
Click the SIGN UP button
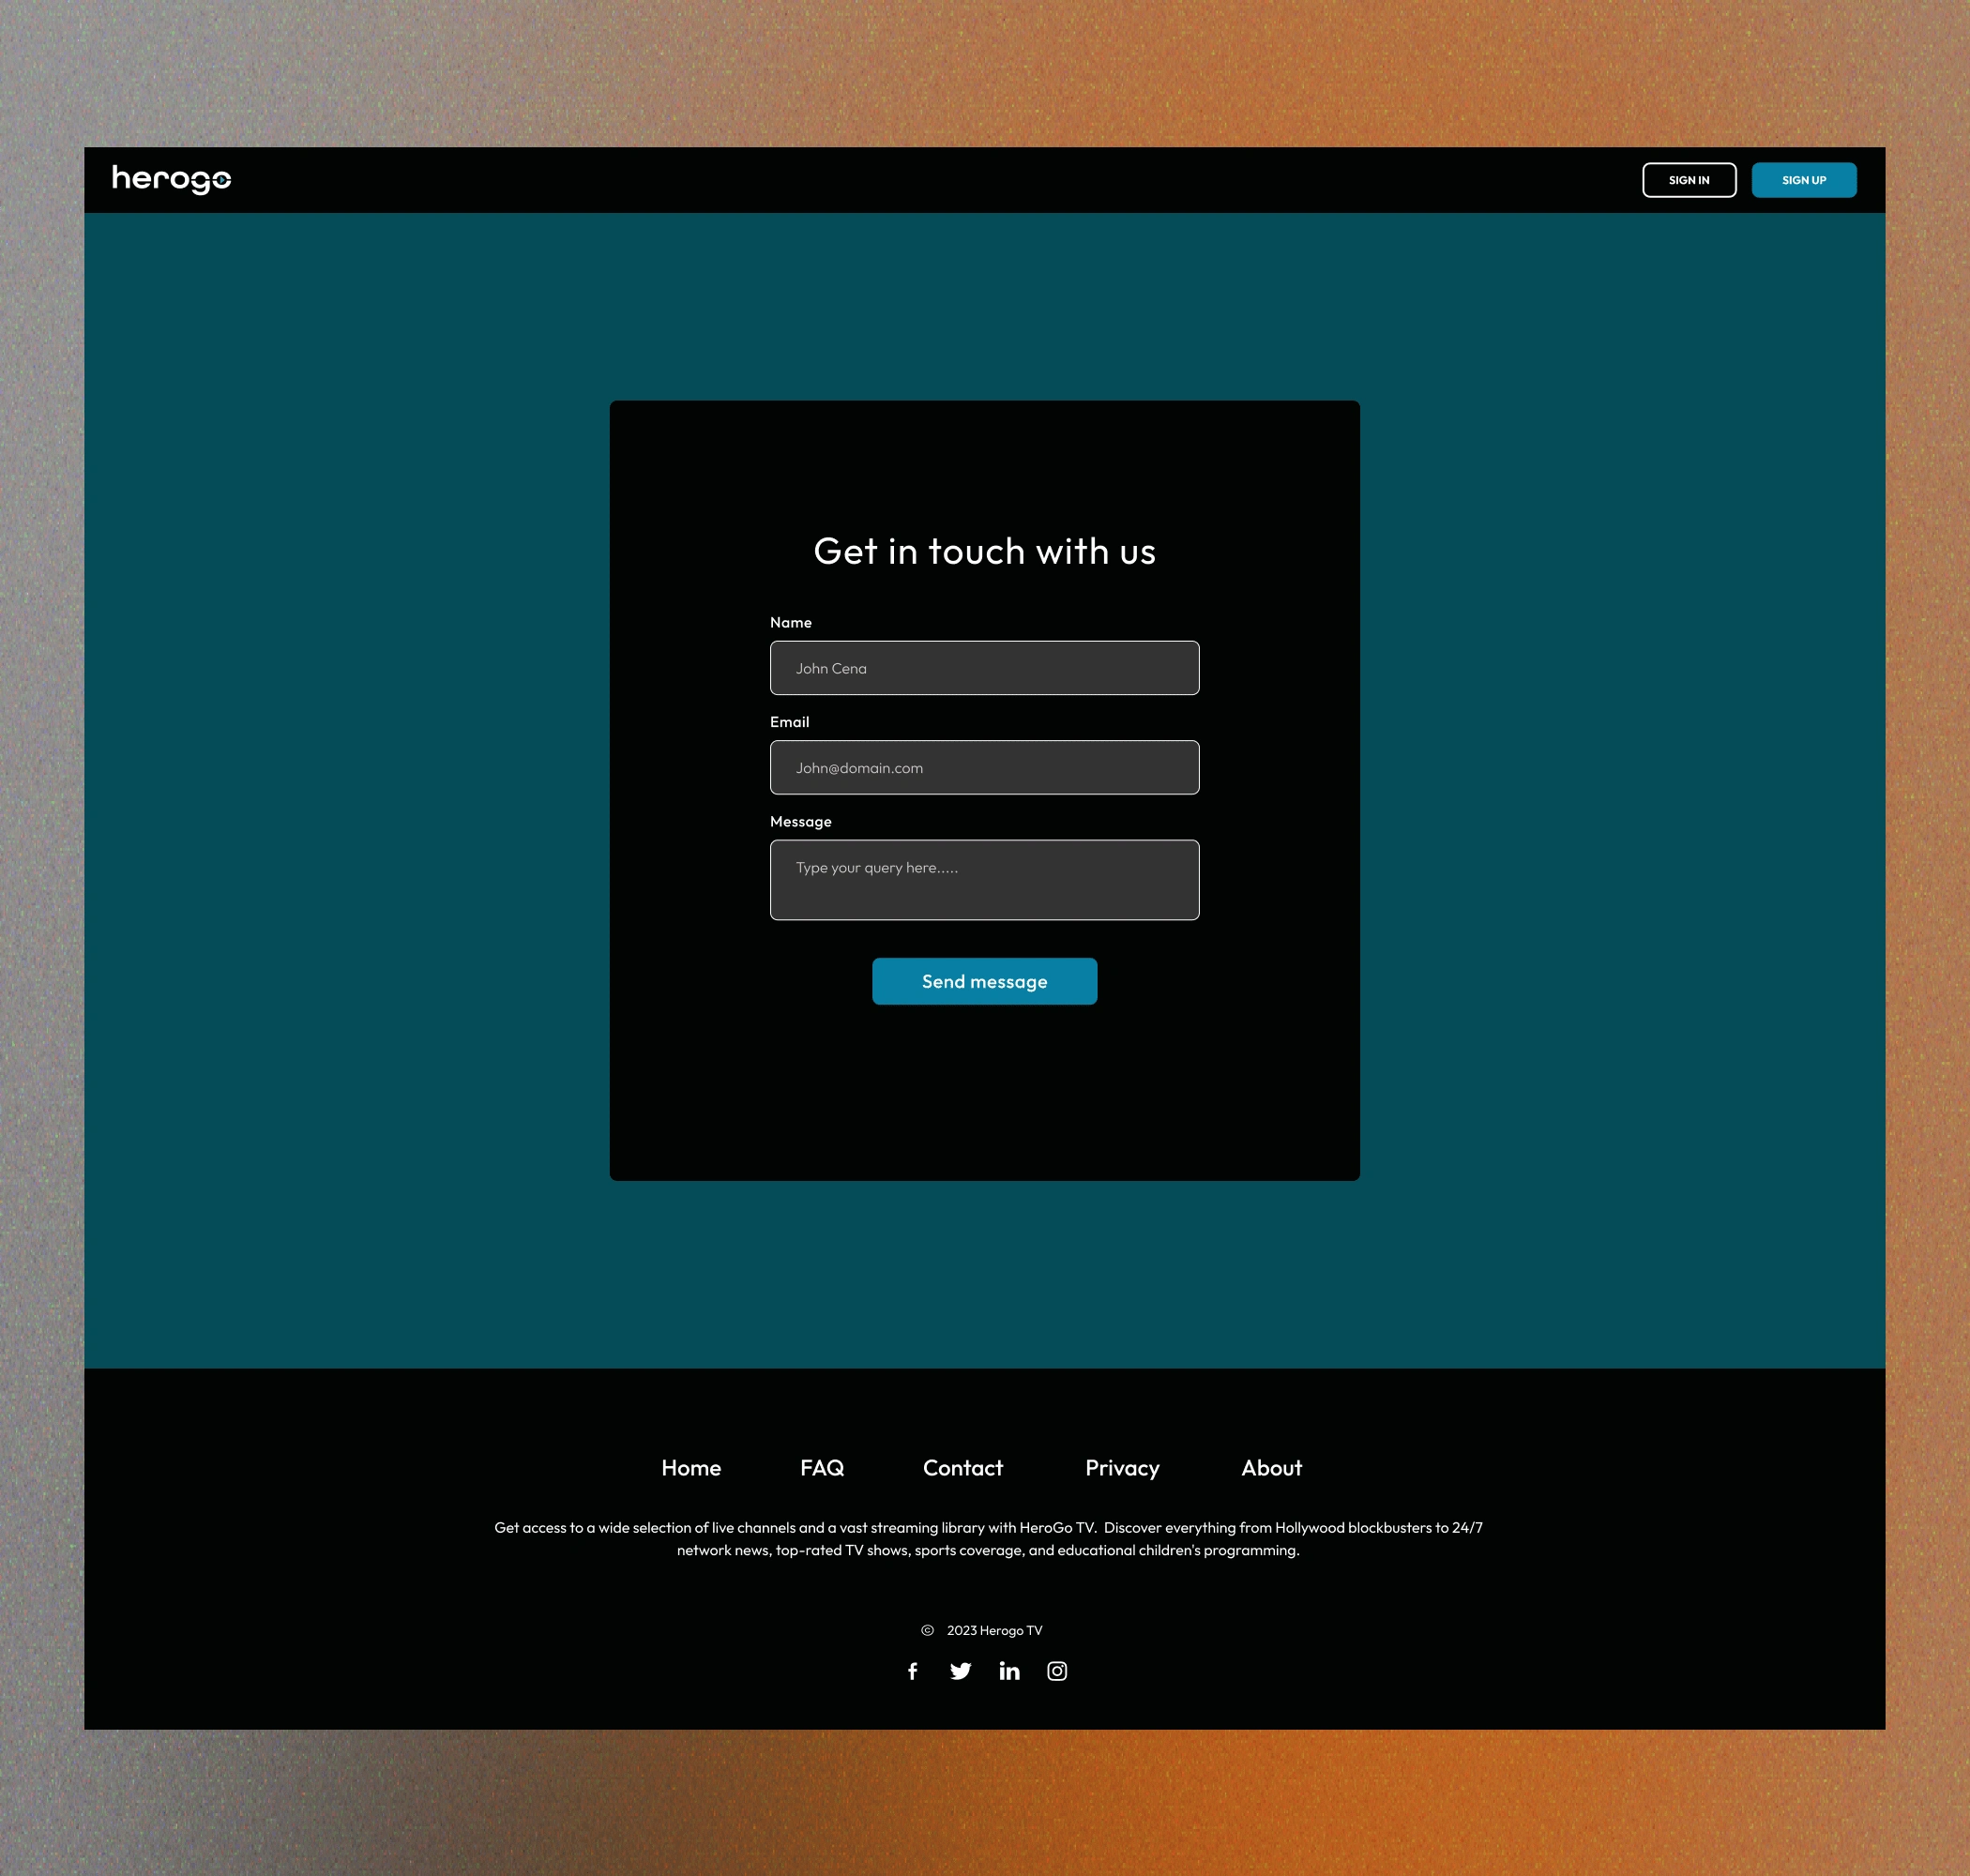tap(1804, 180)
